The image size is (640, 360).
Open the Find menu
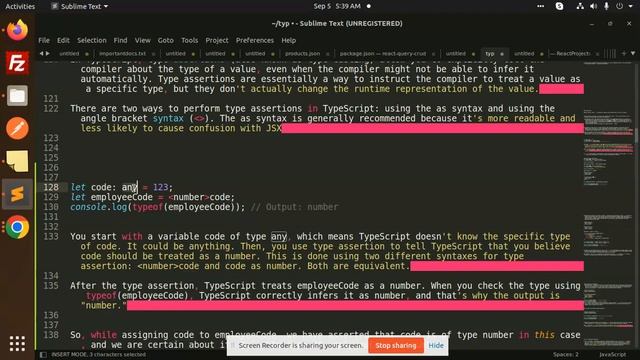tap(120, 40)
